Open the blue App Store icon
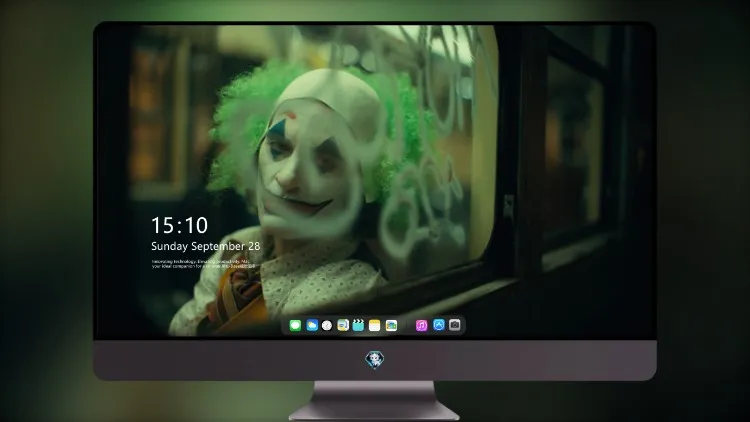This screenshot has height=422, width=750. (x=439, y=325)
